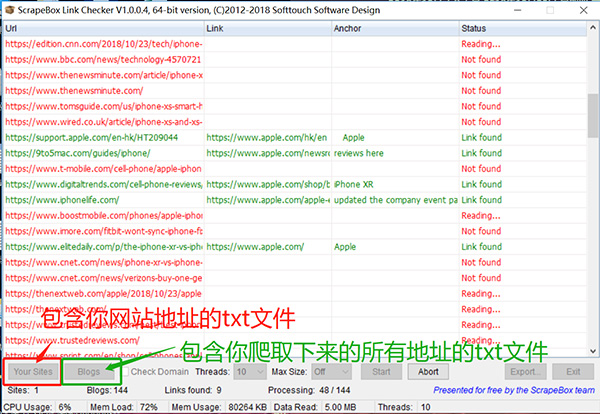Select the support.apple.com url cell
The width and height of the screenshot is (600, 414).
click(x=103, y=138)
